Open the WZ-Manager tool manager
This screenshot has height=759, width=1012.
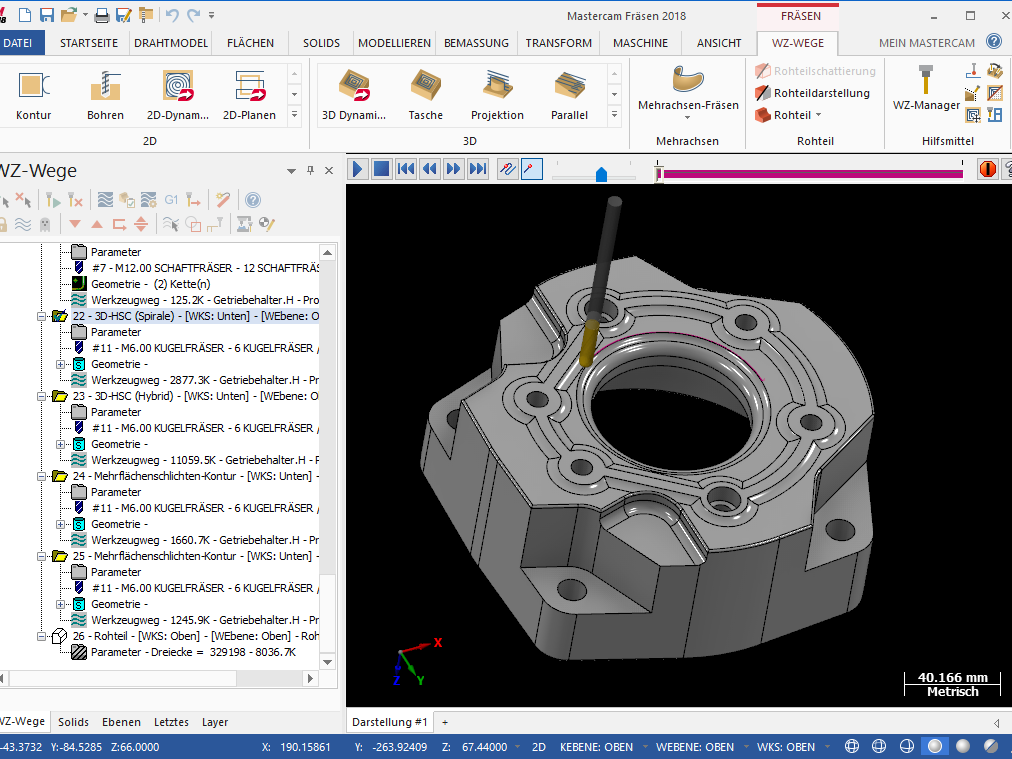pos(926,88)
